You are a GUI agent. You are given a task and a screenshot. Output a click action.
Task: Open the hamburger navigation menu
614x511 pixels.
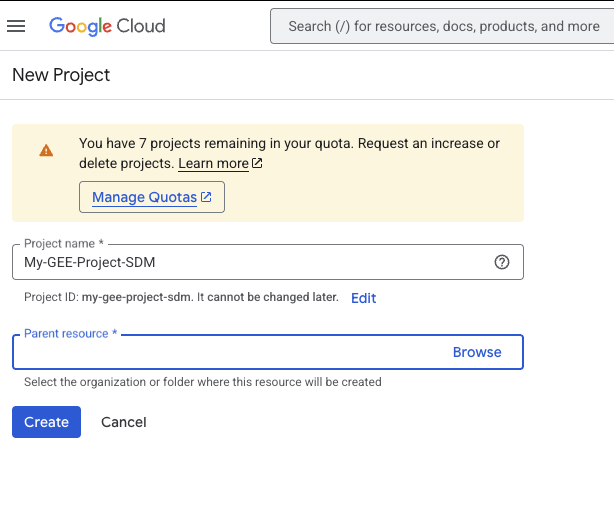[x=16, y=26]
